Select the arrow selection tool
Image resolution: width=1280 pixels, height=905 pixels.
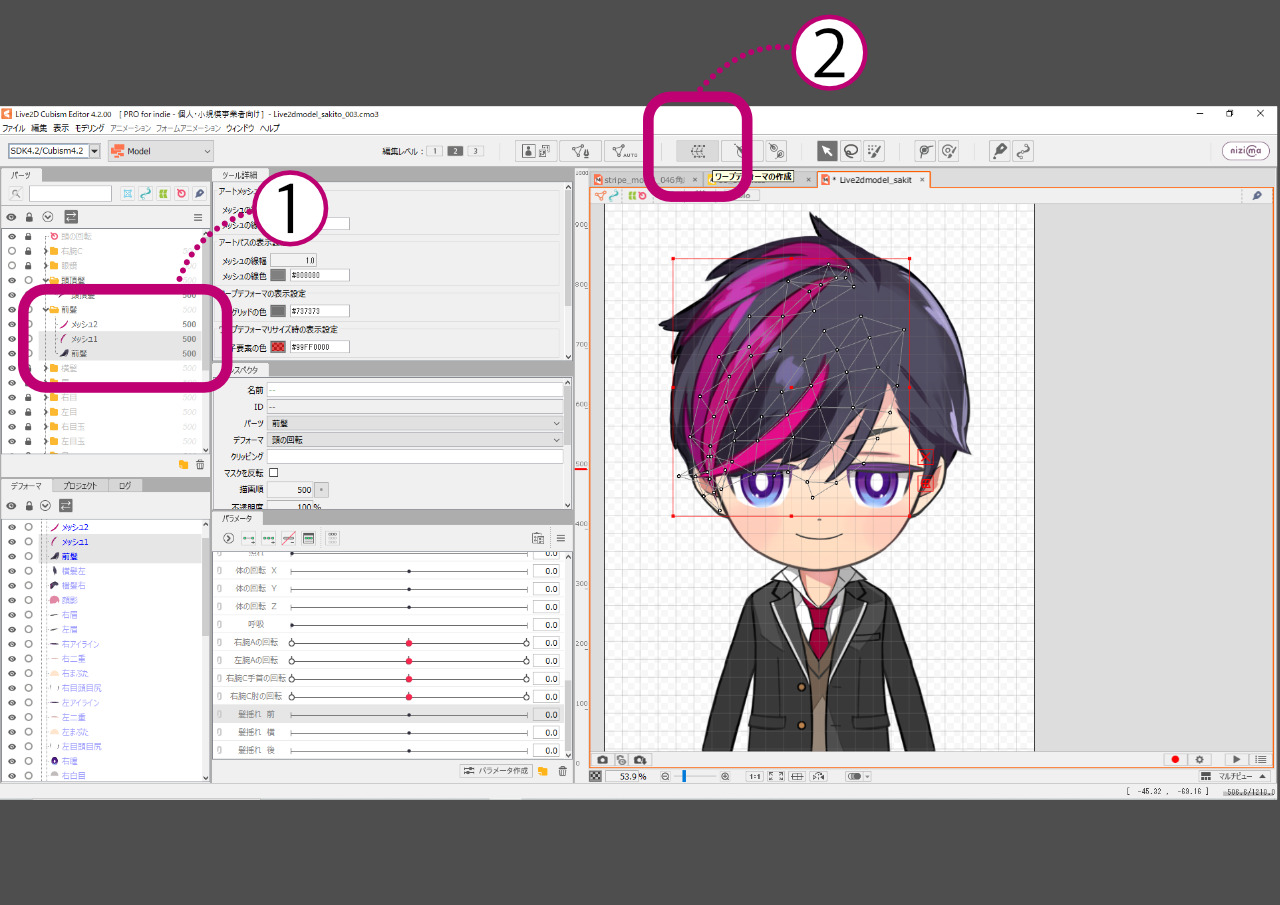(827, 151)
